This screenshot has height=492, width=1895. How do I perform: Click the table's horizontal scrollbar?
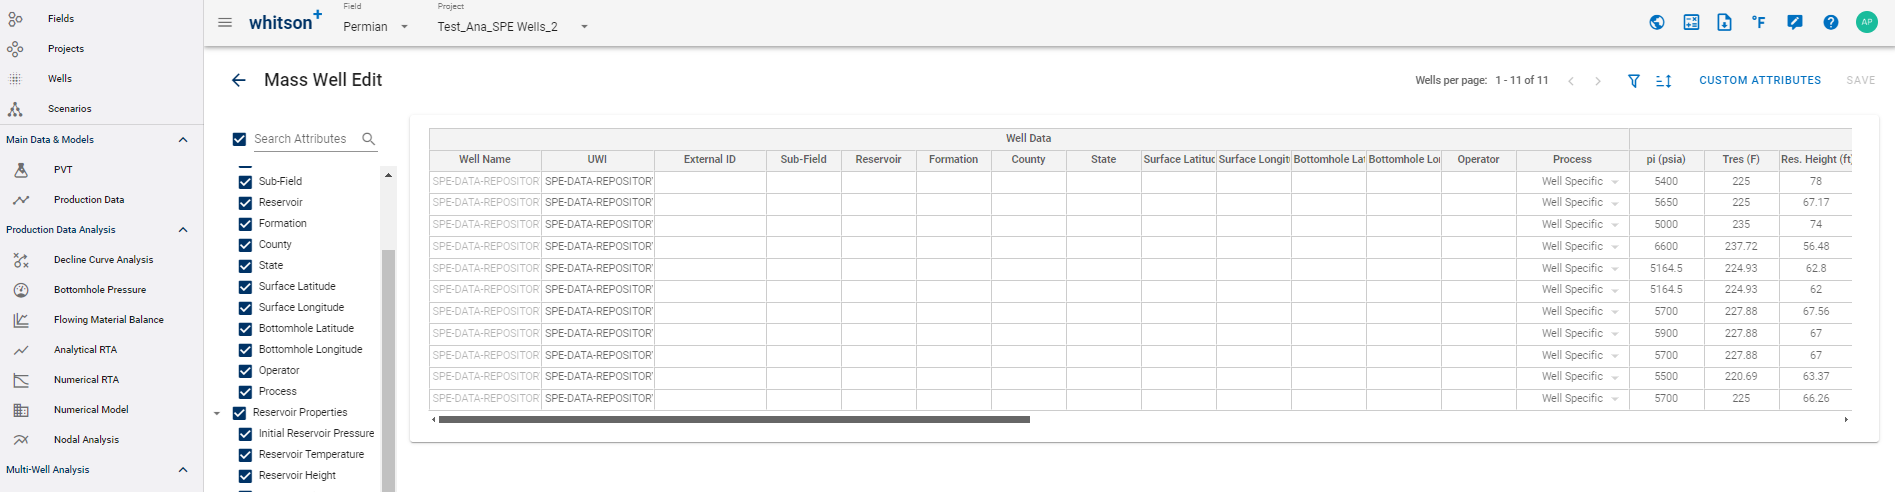(x=734, y=420)
